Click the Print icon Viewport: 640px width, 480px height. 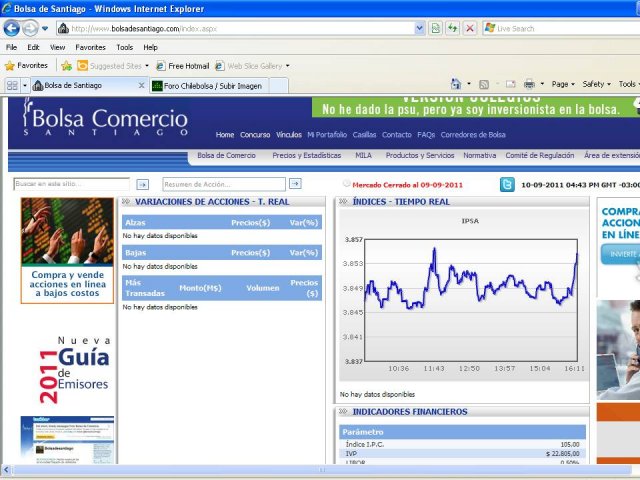[529, 84]
